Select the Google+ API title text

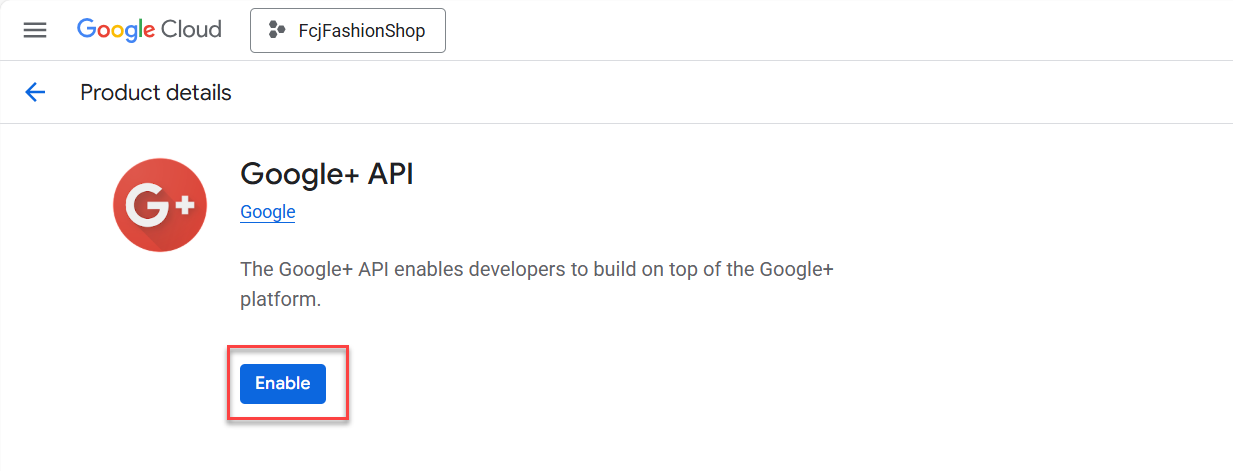tap(327, 174)
